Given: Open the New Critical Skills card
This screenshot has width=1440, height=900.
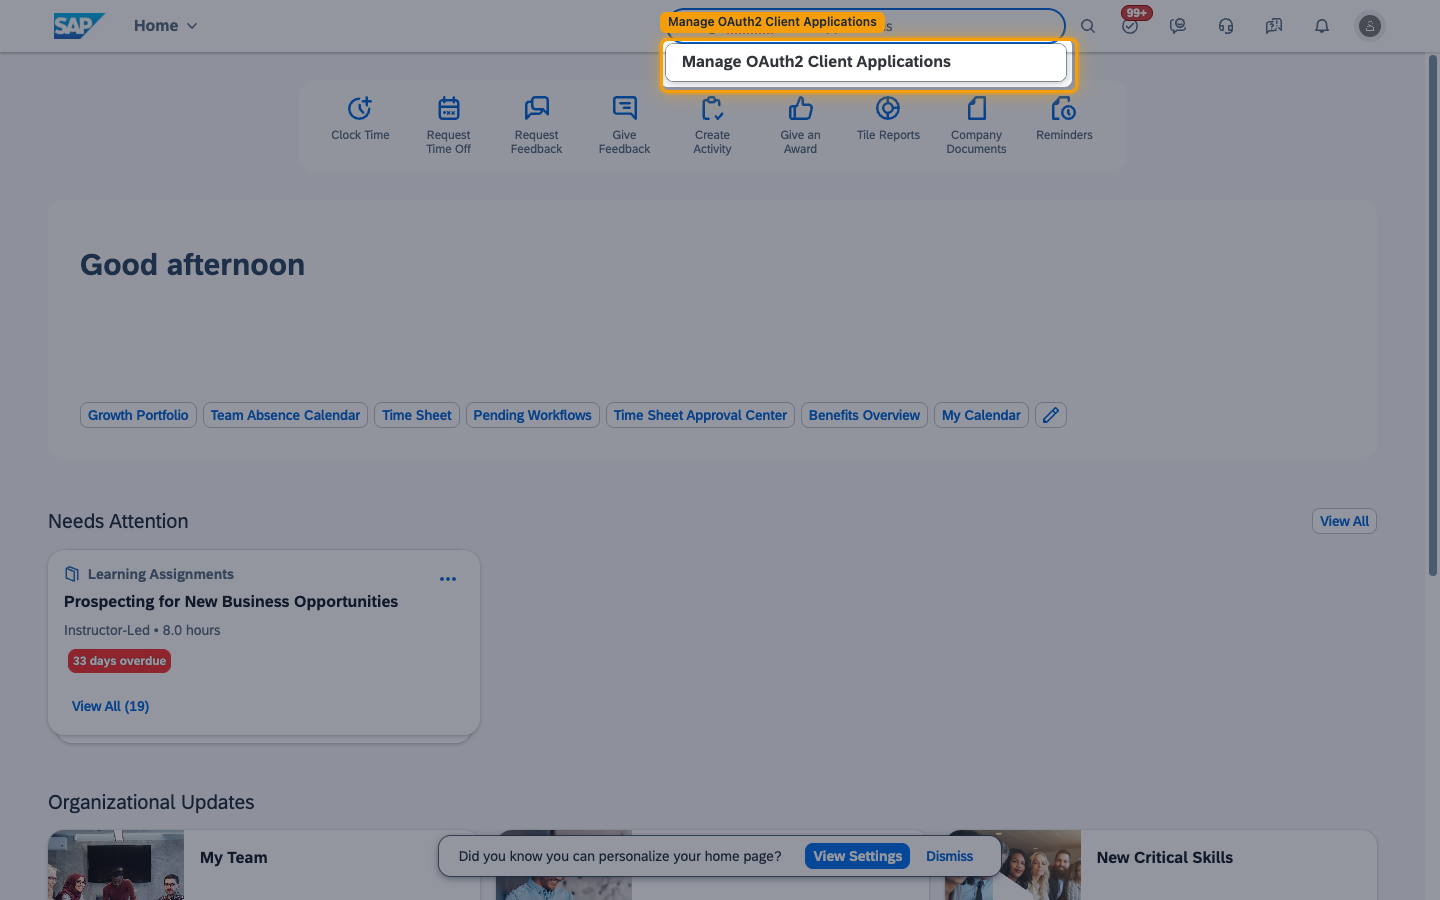Looking at the screenshot, I should (x=1161, y=865).
